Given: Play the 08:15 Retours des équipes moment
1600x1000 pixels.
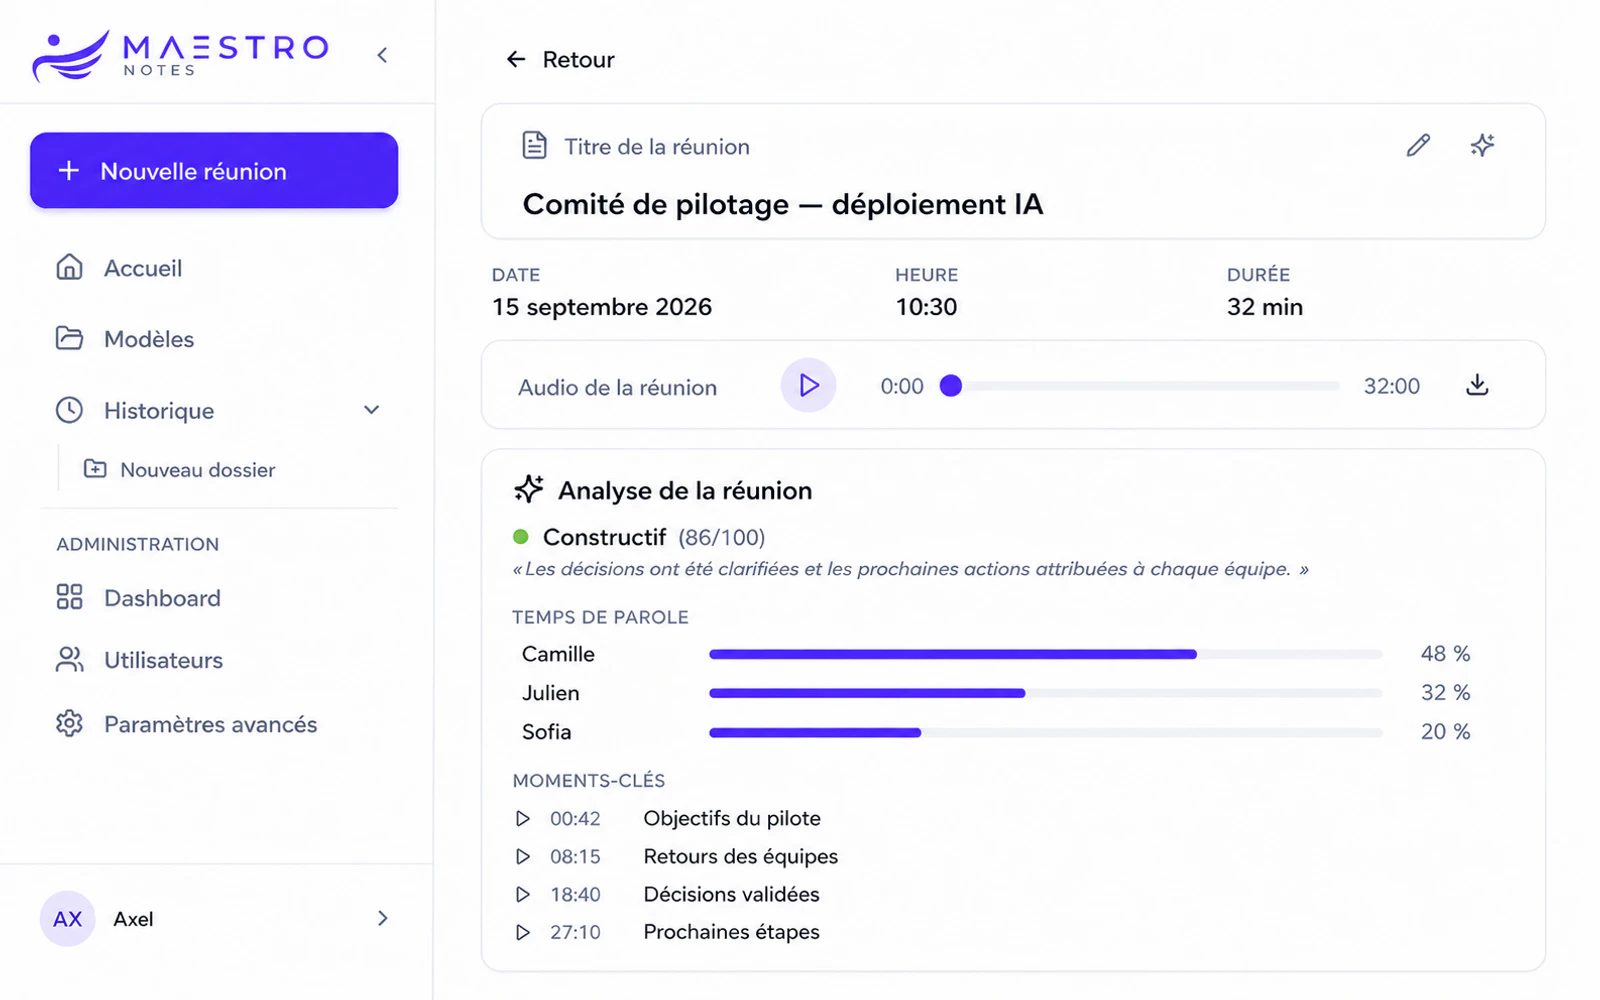Looking at the screenshot, I should pyautogui.click(x=523, y=857).
